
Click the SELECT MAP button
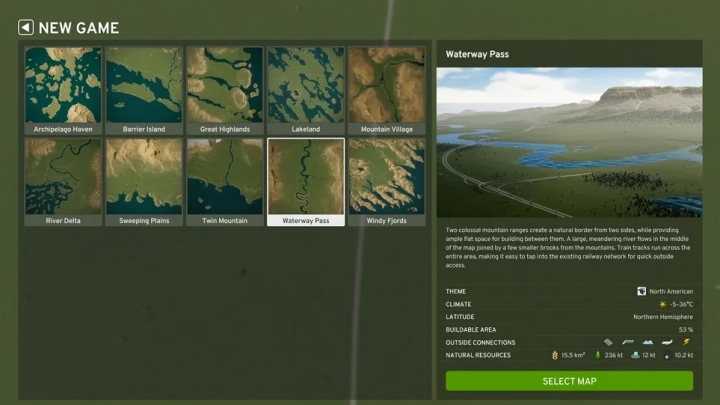pyautogui.click(x=569, y=381)
